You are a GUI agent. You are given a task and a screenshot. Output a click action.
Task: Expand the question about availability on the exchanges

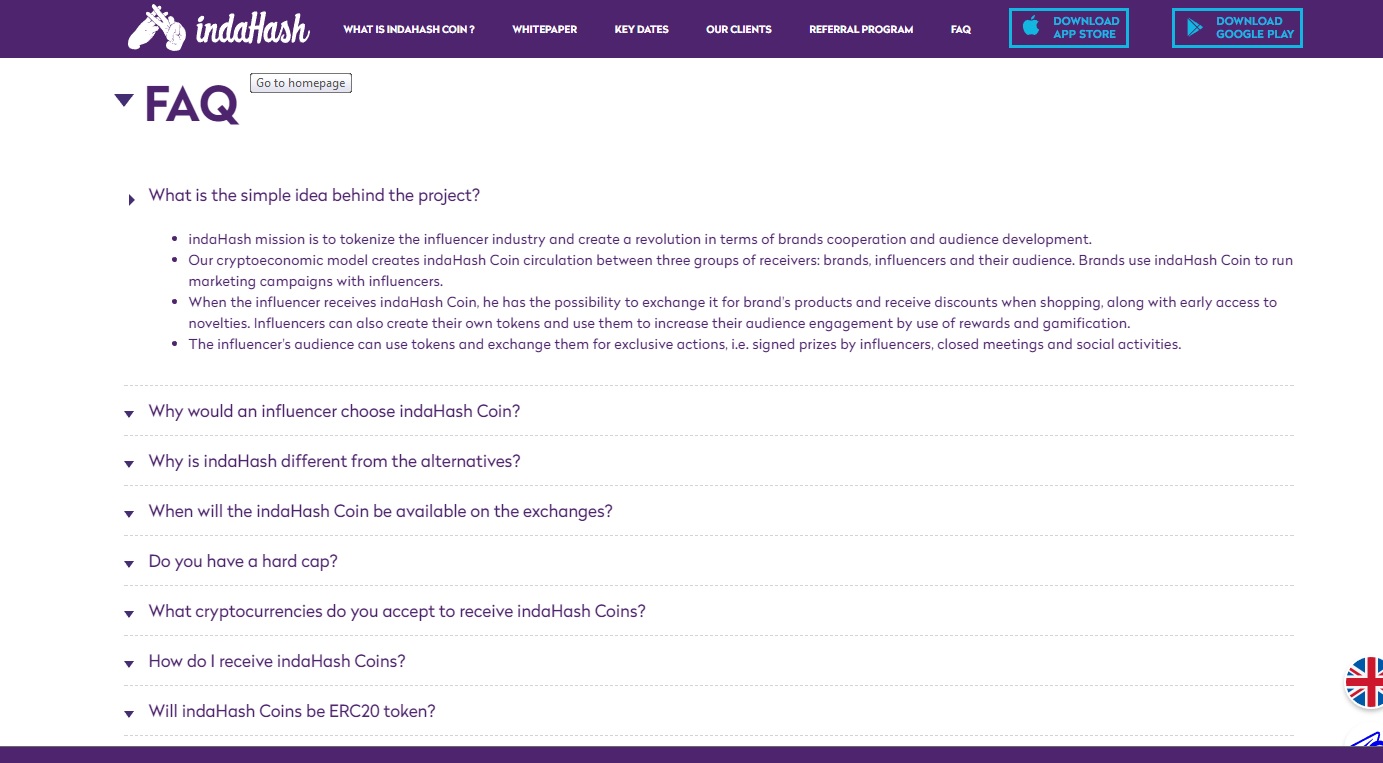(x=380, y=511)
